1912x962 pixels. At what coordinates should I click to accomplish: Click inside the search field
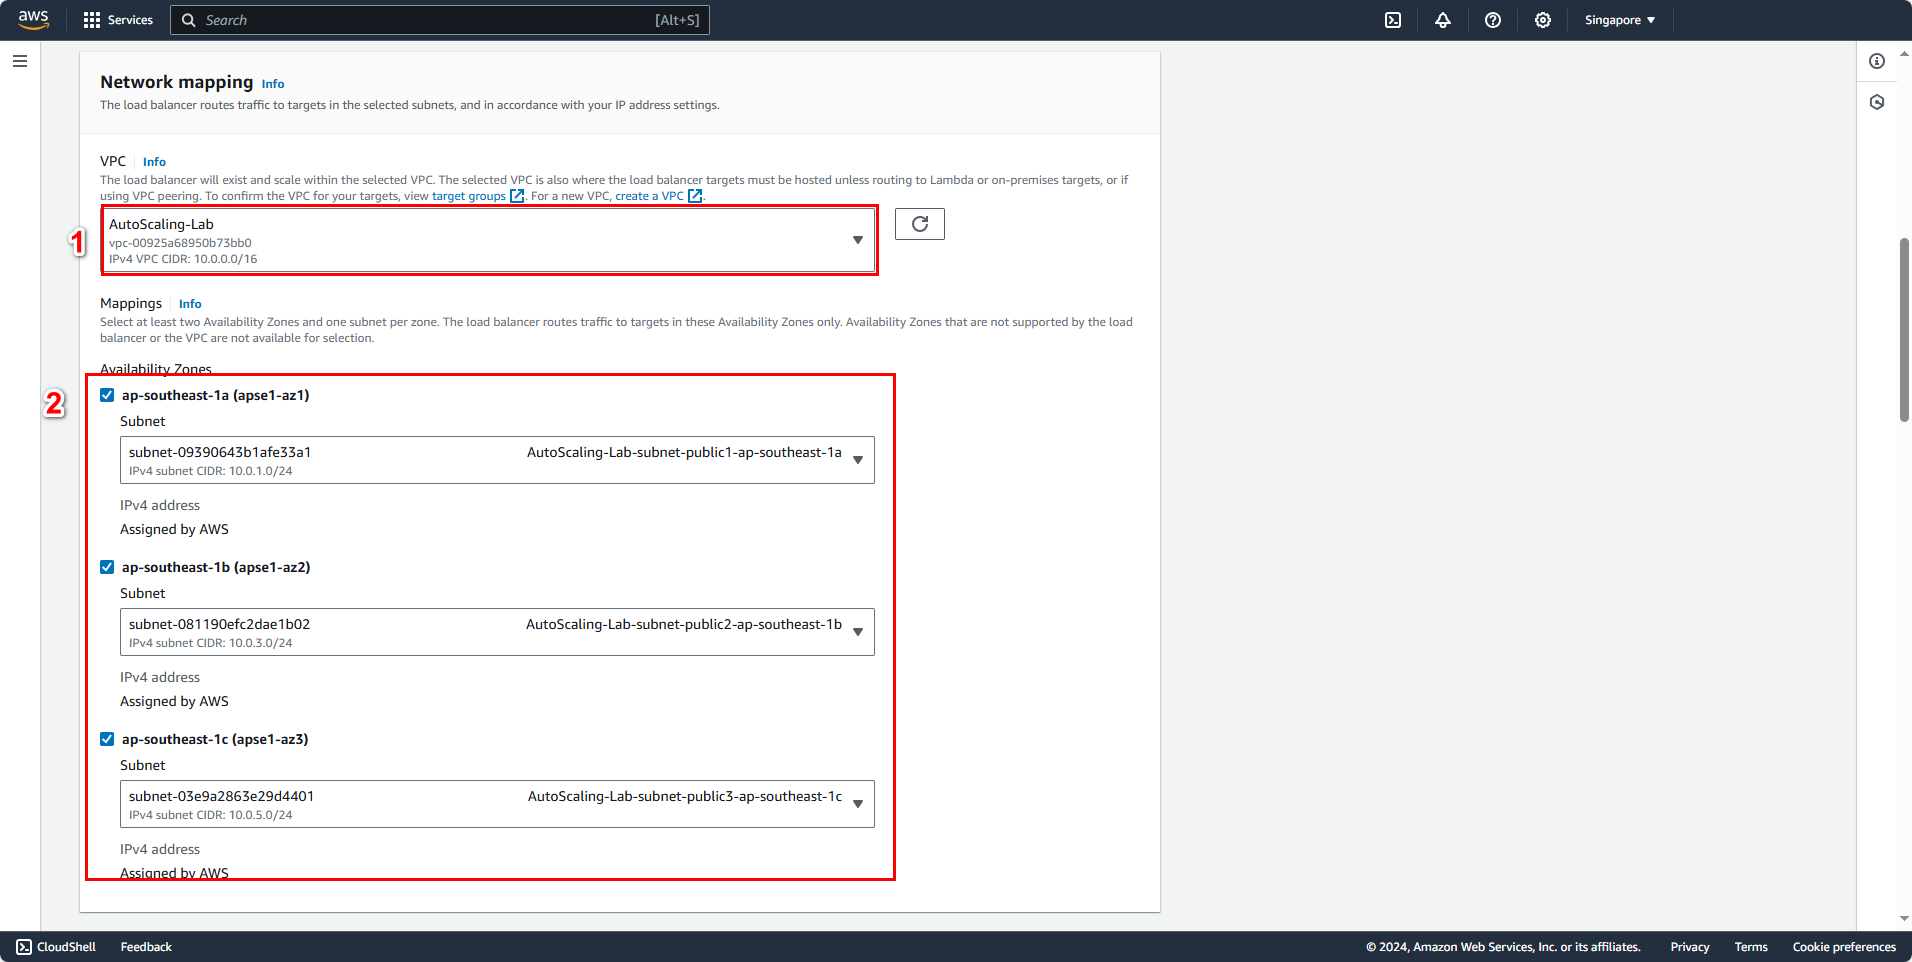click(440, 20)
